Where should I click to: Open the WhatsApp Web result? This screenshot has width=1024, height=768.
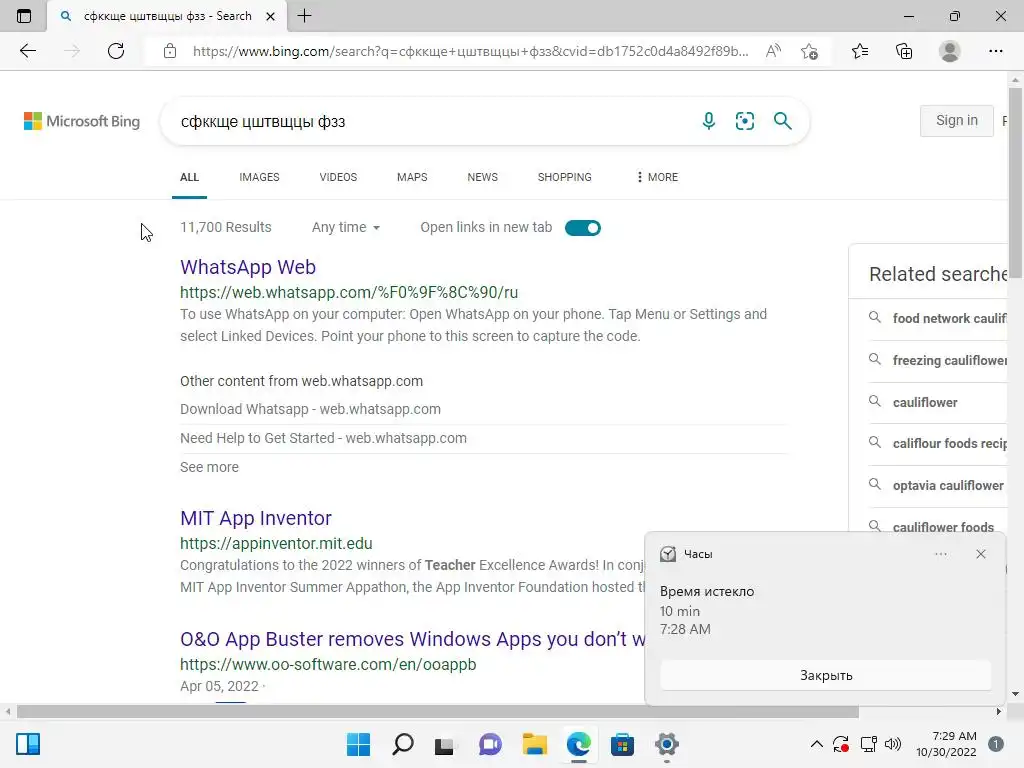point(248,267)
